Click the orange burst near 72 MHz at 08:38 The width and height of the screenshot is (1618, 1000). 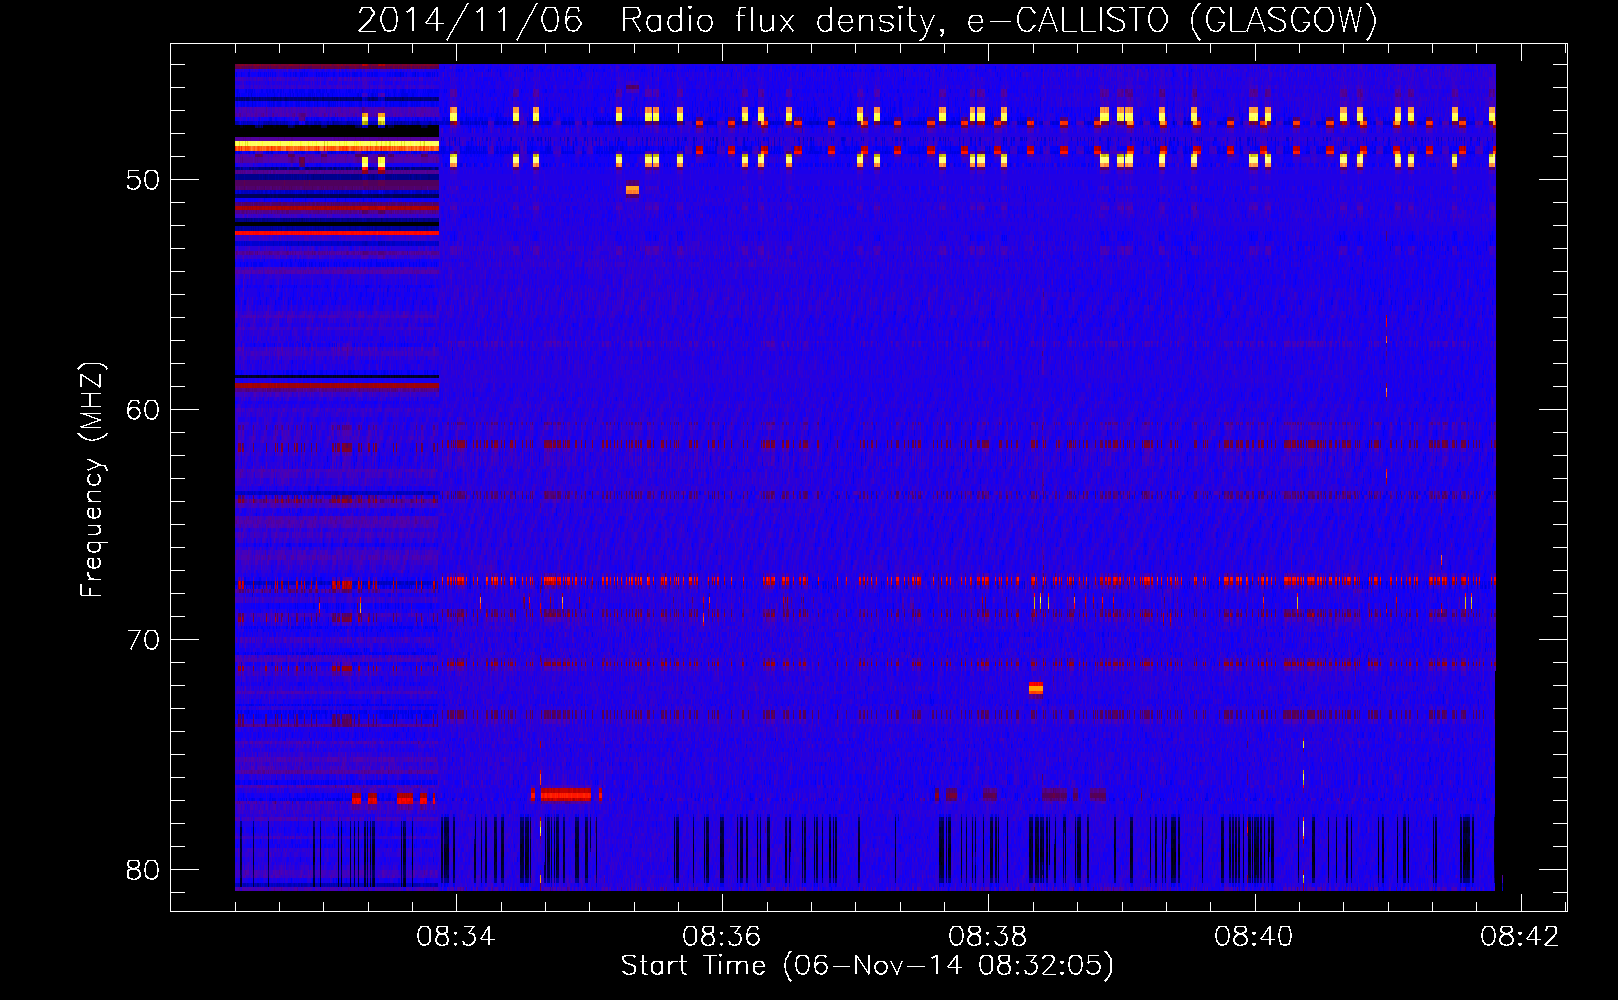pyautogui.click(x=1036, y=688)
